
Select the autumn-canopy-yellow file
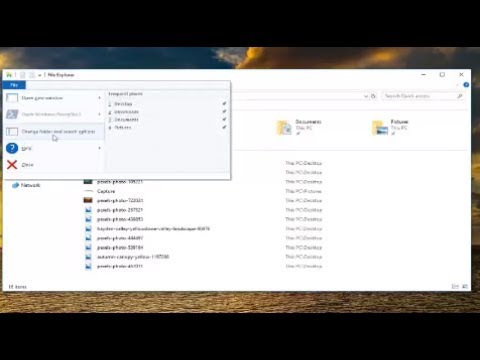[x=133, y=257]
